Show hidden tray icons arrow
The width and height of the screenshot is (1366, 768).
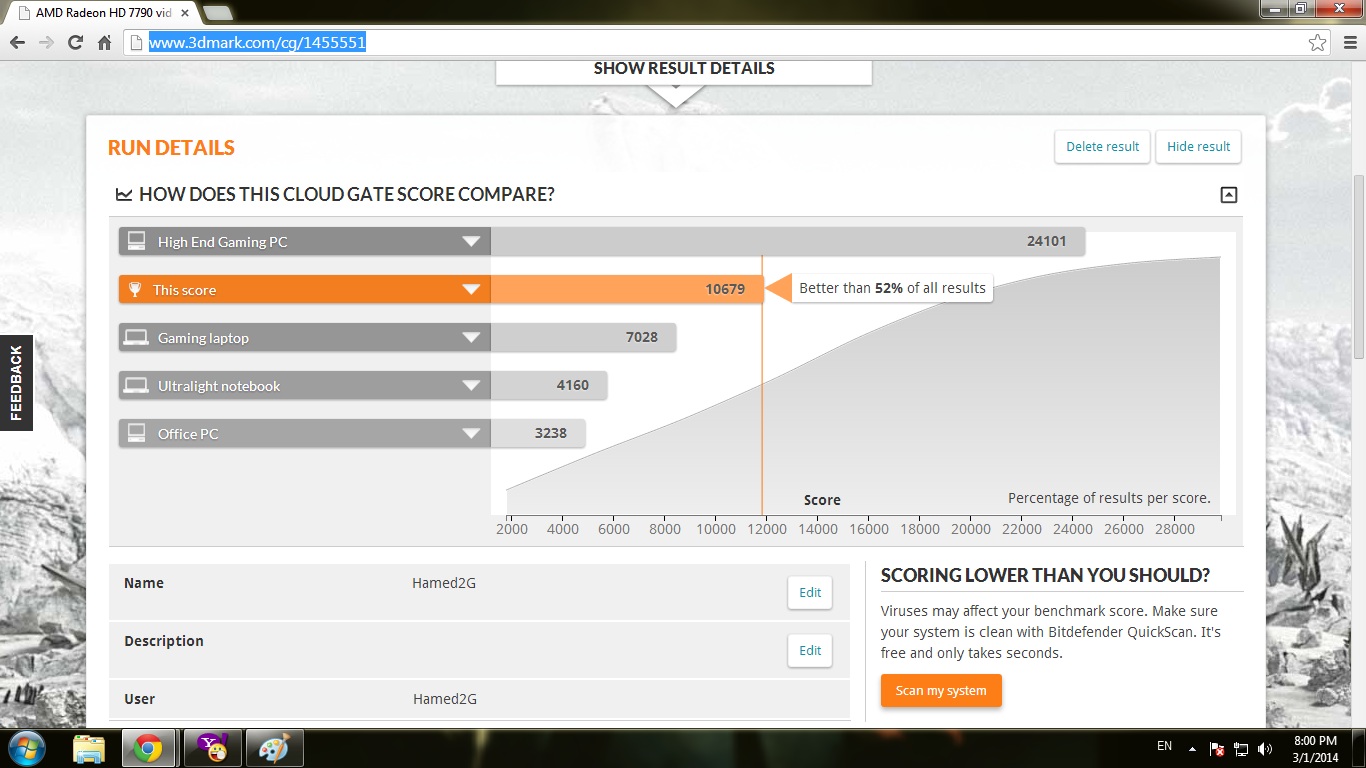coord(1192,748)
